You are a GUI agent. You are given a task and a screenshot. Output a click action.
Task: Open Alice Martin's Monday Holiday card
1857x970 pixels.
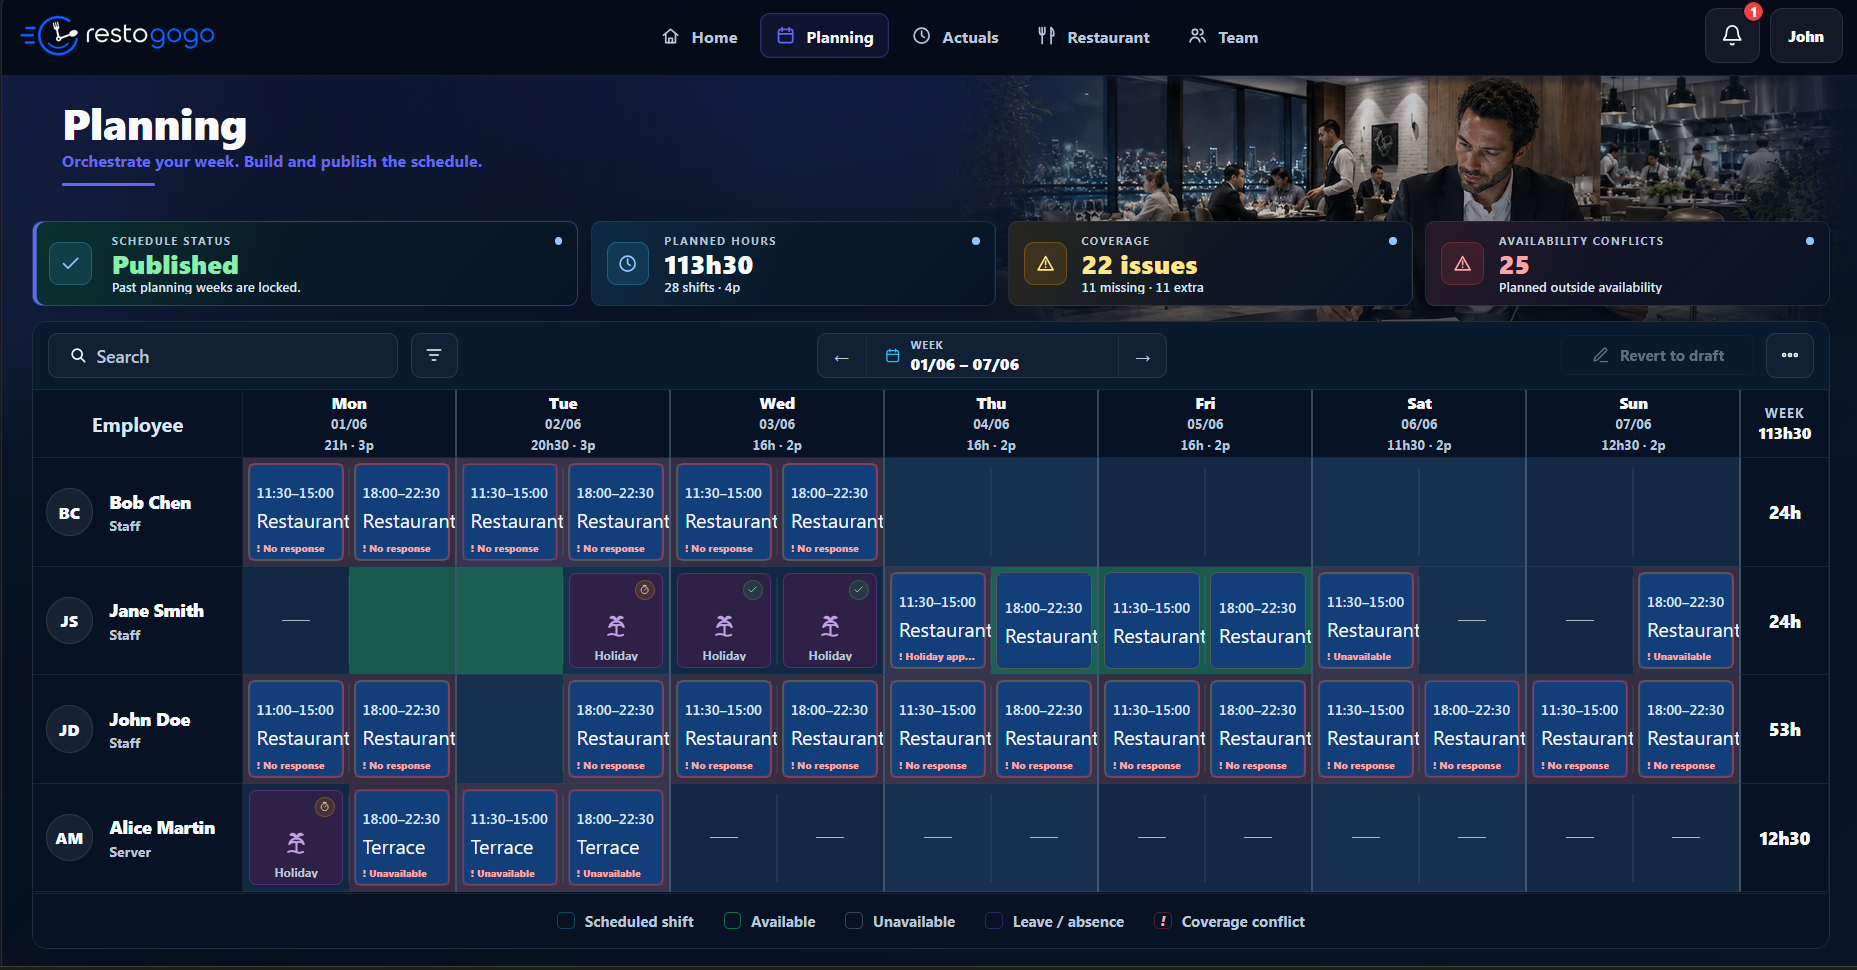pos(296,838)
